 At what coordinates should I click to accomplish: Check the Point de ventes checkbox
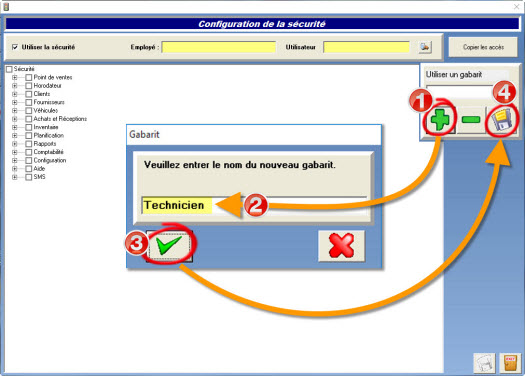29,77
